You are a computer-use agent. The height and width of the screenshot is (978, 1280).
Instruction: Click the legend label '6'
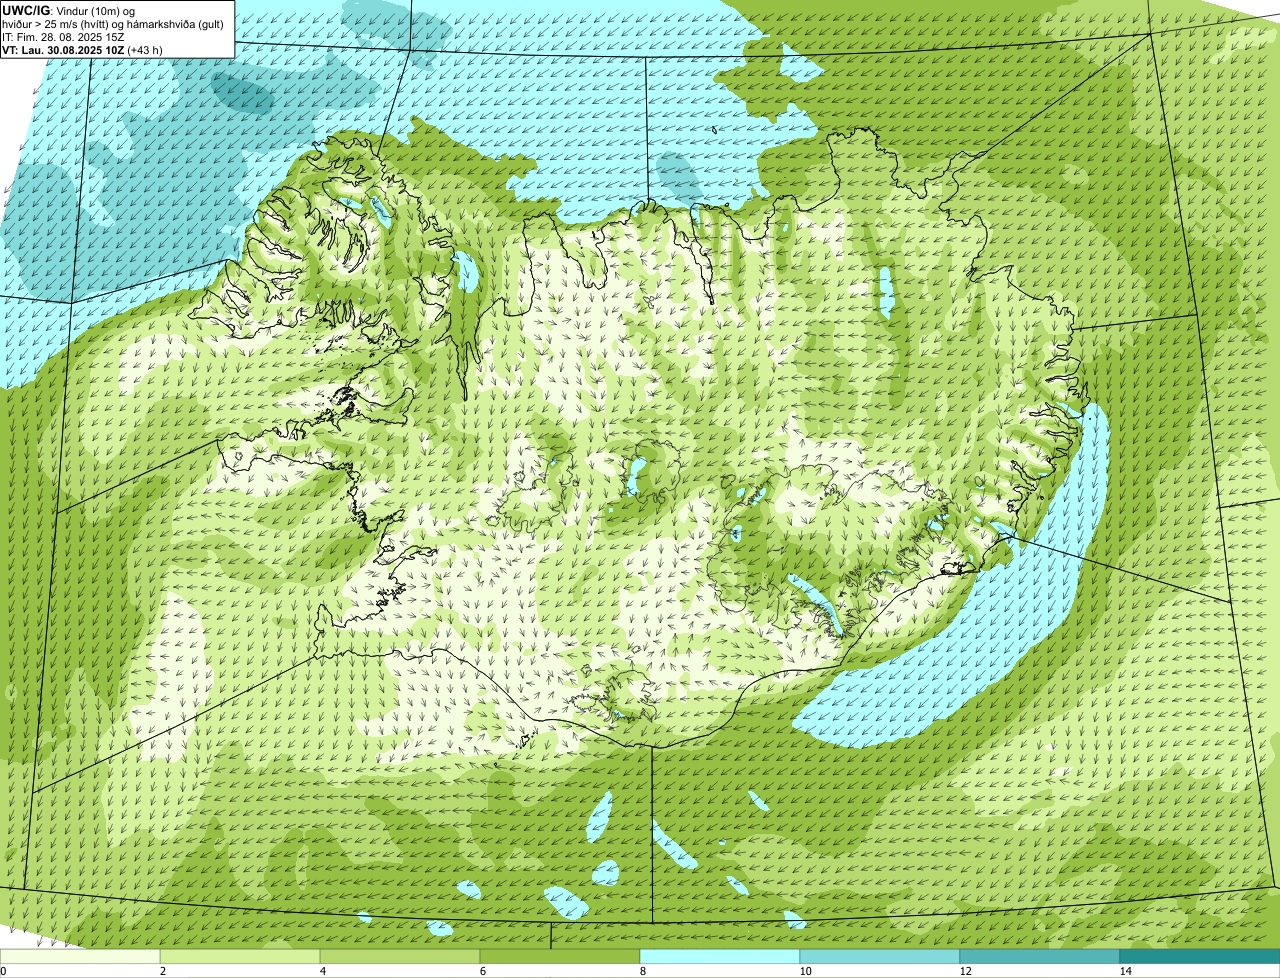(482, 971)
